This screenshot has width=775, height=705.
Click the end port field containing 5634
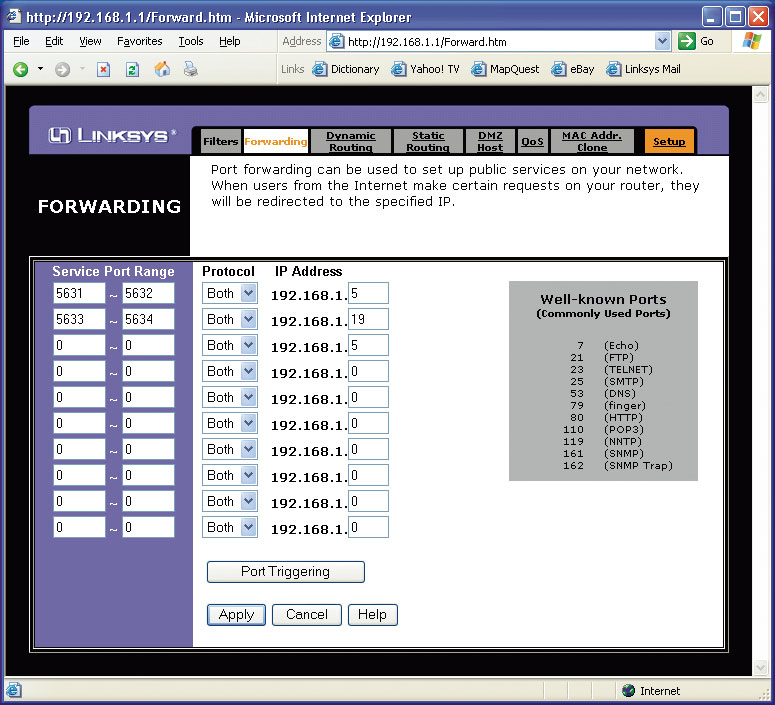tap(148, 319)
